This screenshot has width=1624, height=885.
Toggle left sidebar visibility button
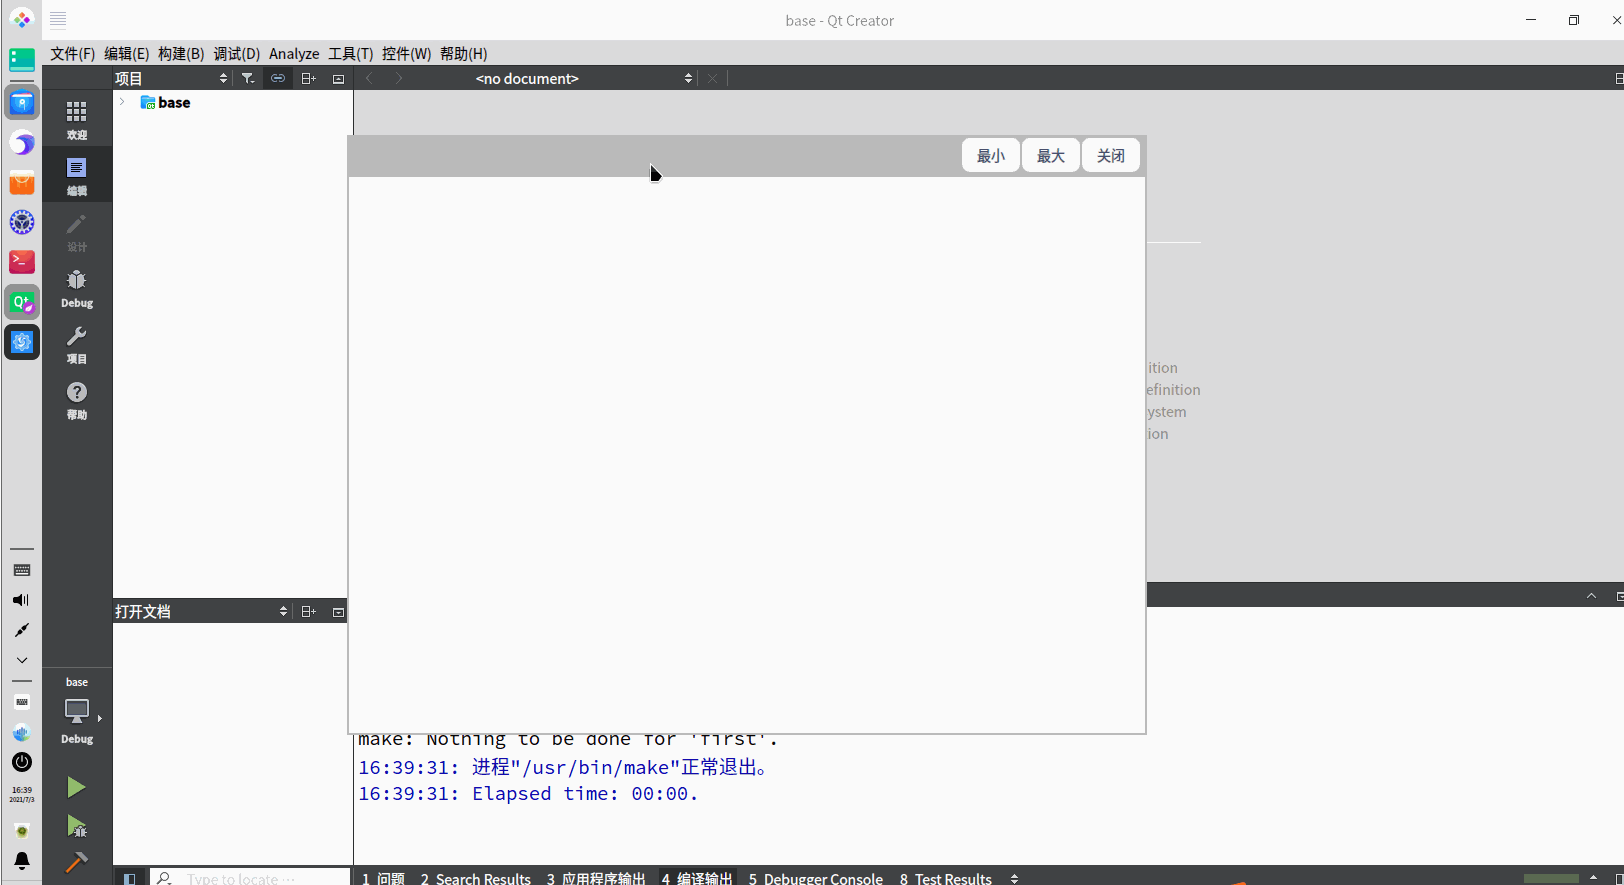[x=129, y=878]
